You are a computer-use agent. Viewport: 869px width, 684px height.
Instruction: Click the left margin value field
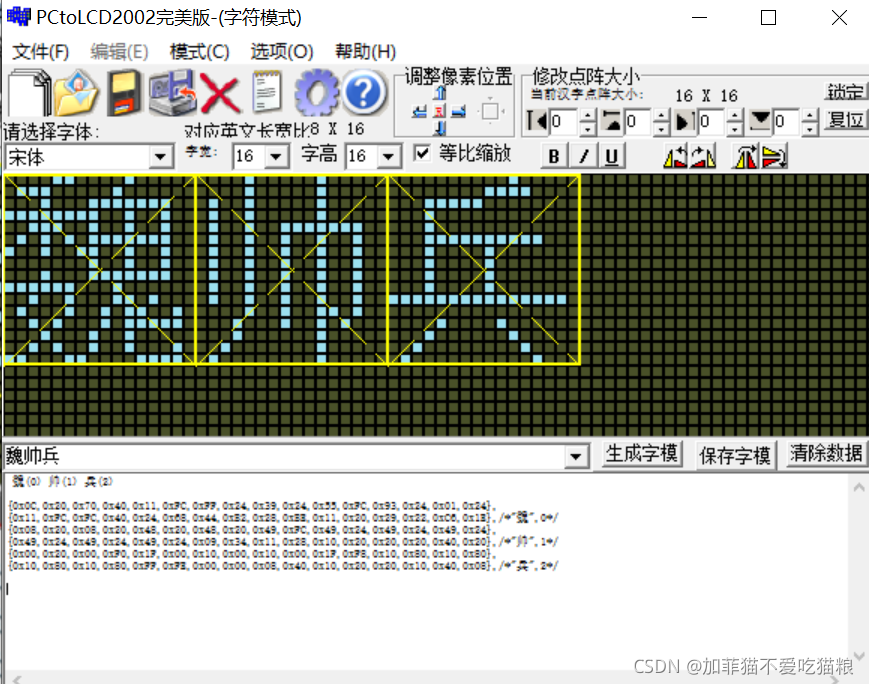click(564, 121)
